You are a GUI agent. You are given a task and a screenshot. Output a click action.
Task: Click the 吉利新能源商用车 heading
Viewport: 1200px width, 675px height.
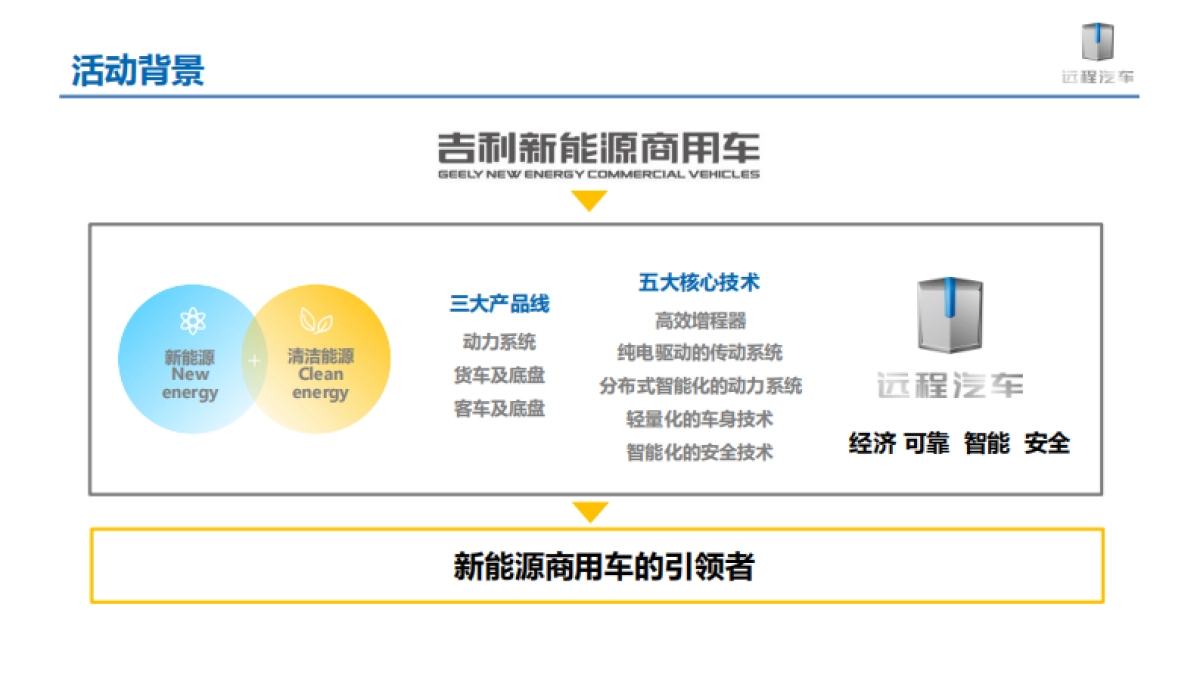click(598, 147)
